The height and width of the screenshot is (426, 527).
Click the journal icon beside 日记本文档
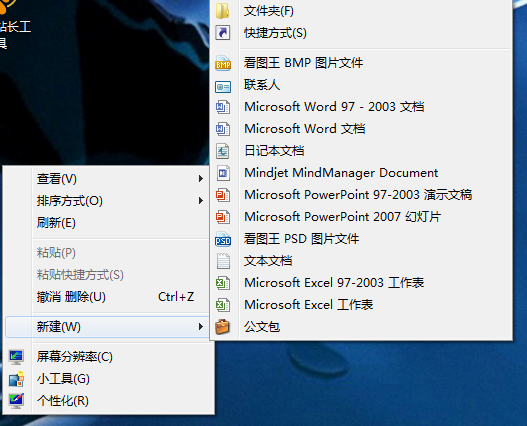[x=223, y=151]
